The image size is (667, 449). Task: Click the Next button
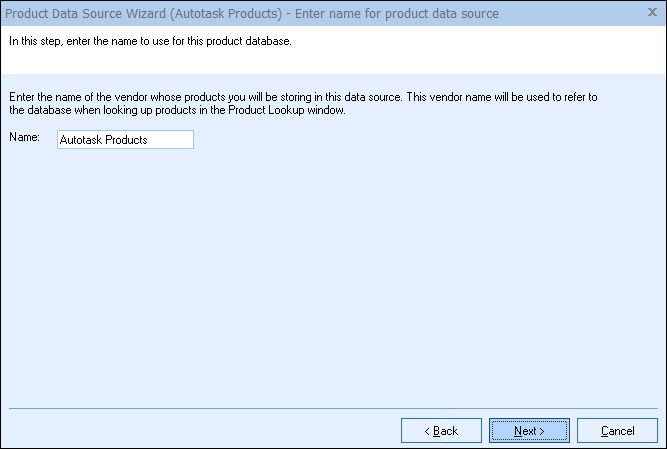point(529,430)
